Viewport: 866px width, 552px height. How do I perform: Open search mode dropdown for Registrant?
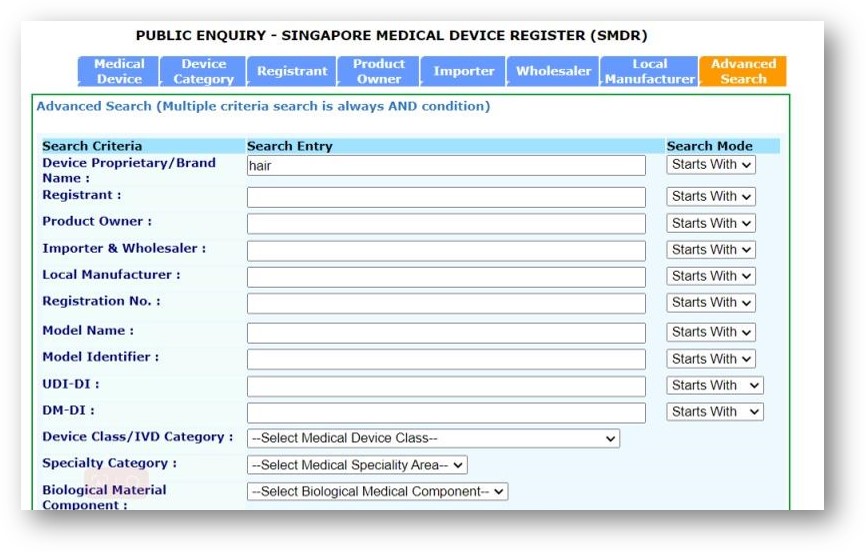coord(711,197)
